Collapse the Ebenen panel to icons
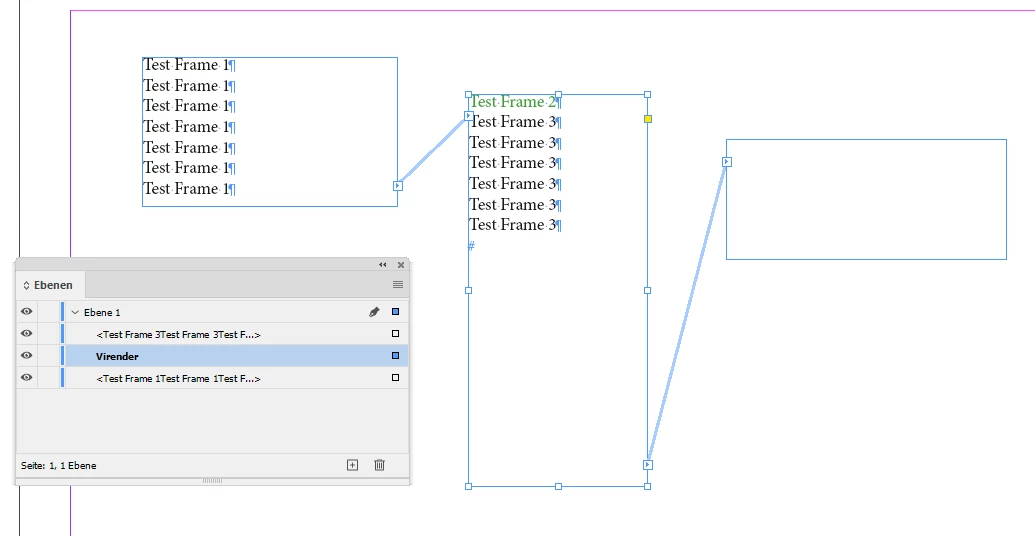 tap(383, 265)
